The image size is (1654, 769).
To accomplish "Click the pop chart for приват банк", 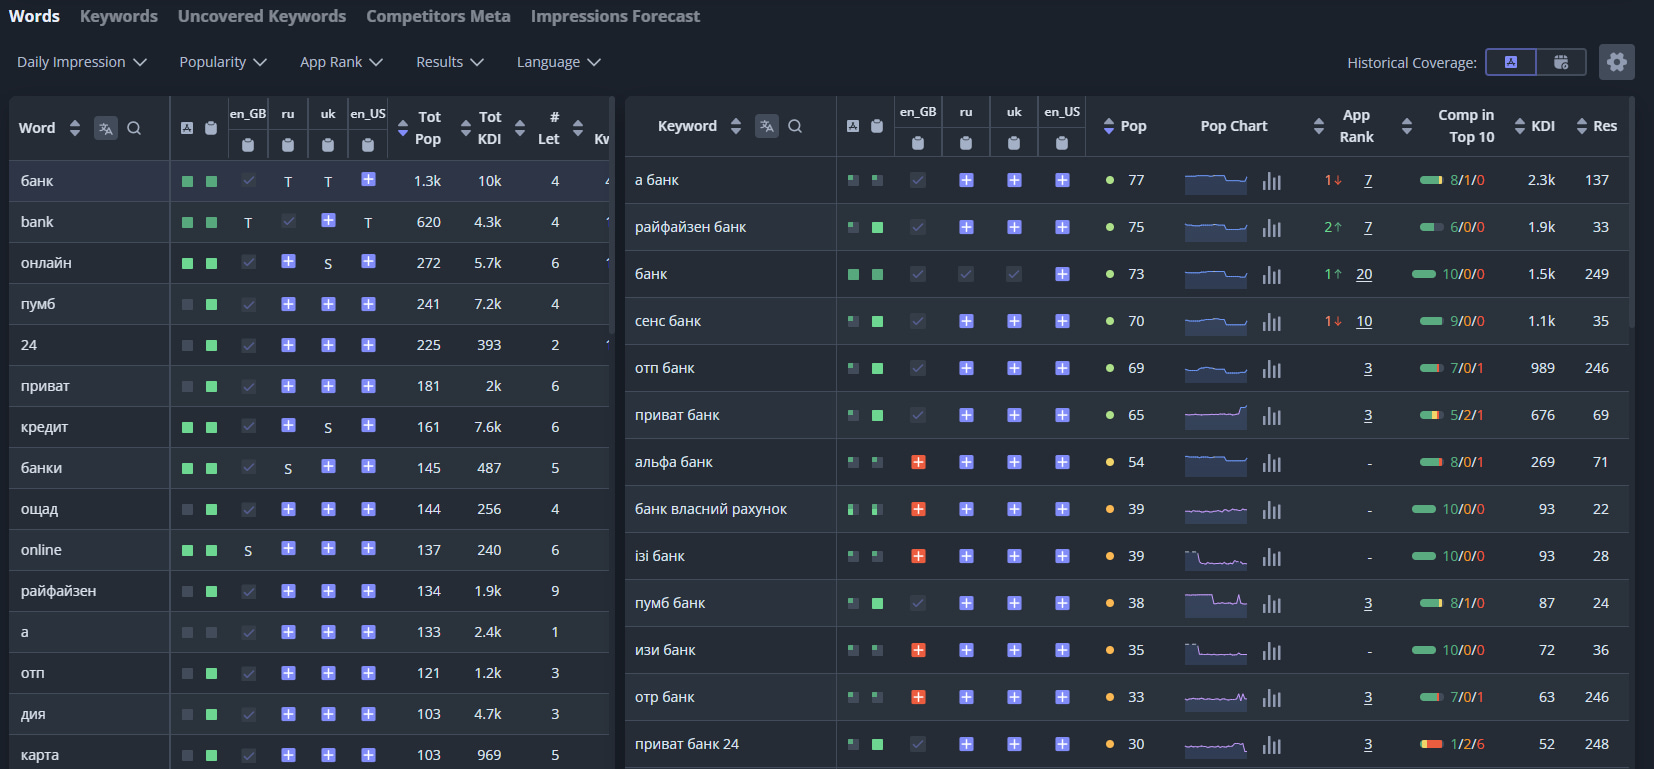I will point(1216,415).
